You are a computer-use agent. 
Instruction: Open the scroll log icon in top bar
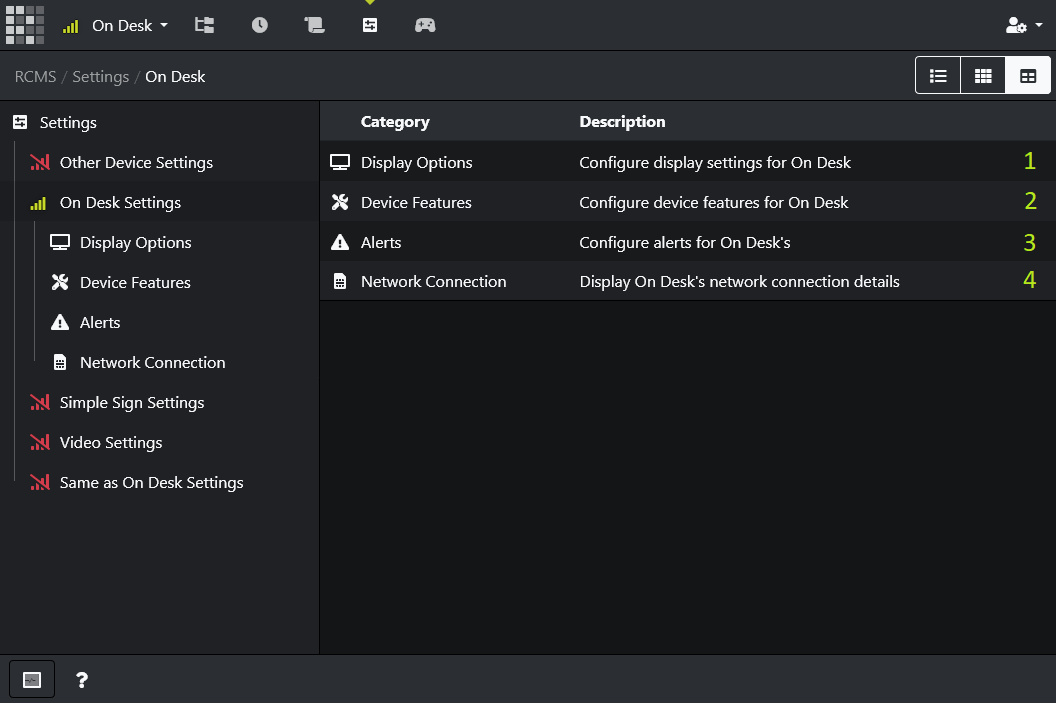pos(315,26)
